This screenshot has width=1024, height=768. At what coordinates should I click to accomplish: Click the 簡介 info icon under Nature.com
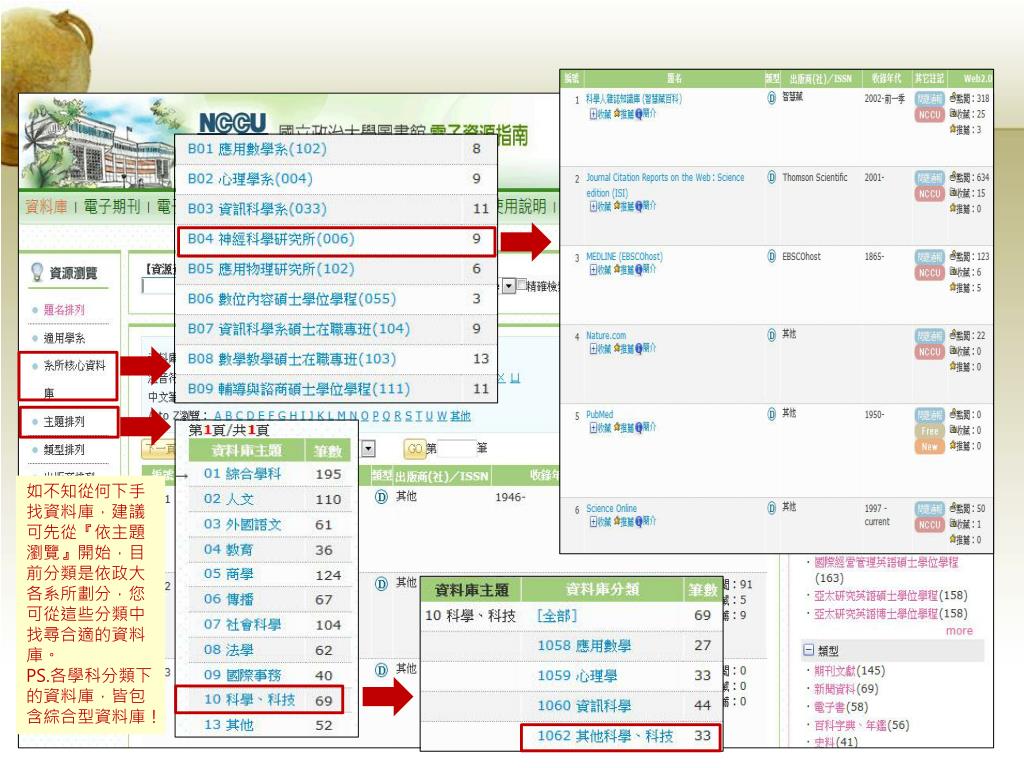(638, 349)
